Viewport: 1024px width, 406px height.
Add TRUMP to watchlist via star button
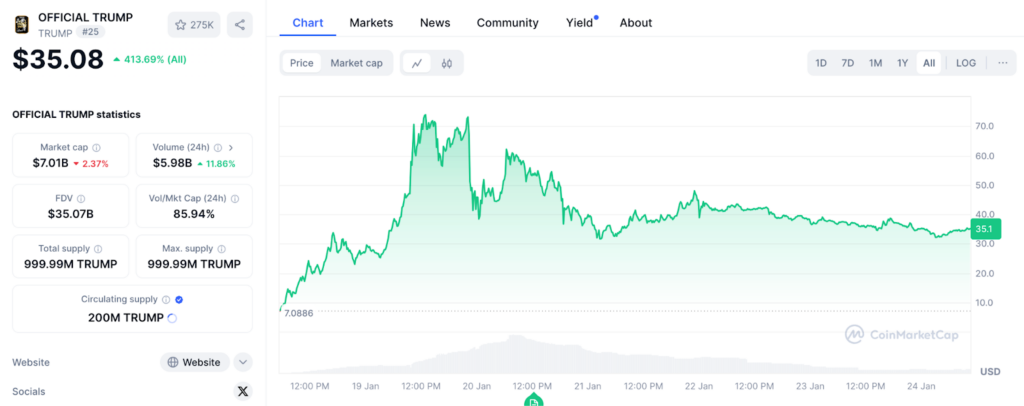tap(195, 24)
